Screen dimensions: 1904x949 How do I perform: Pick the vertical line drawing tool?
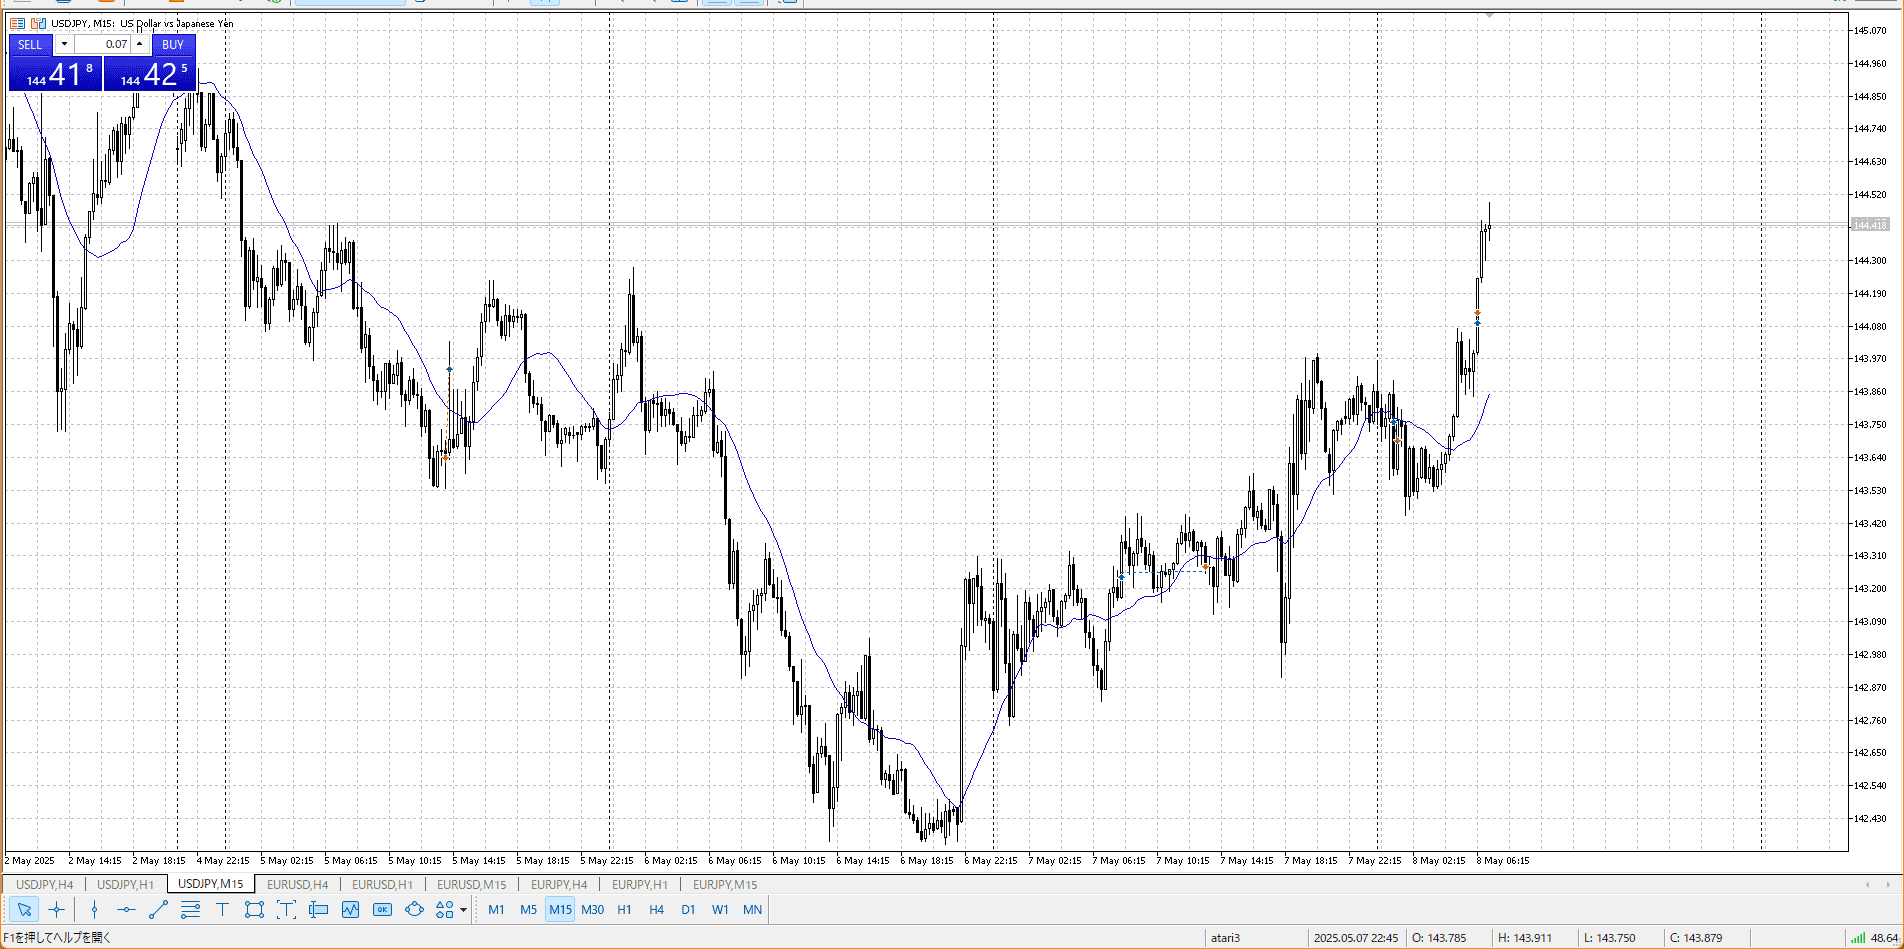click(x=94, y=909)
